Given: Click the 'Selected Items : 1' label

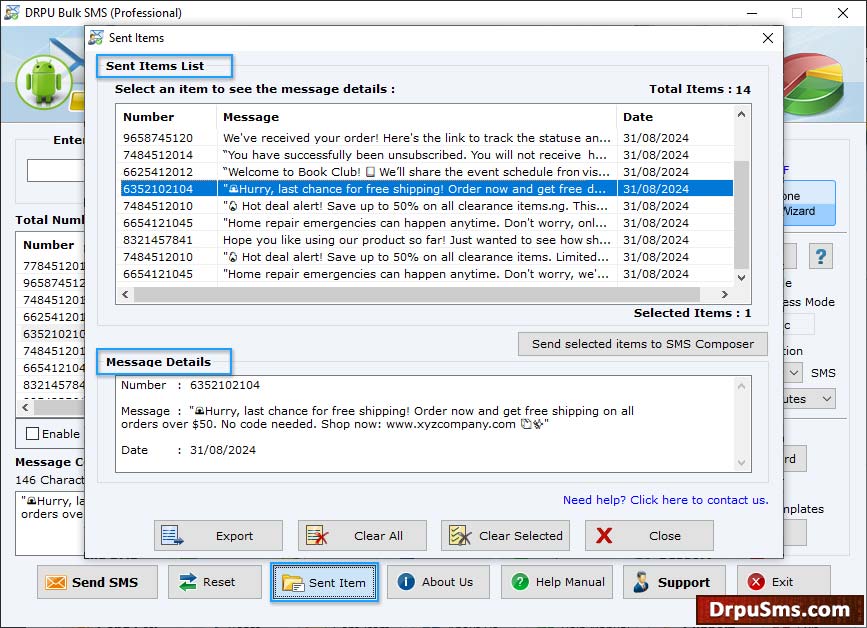Looking at the screenshot, I should [x=692, y=313].
